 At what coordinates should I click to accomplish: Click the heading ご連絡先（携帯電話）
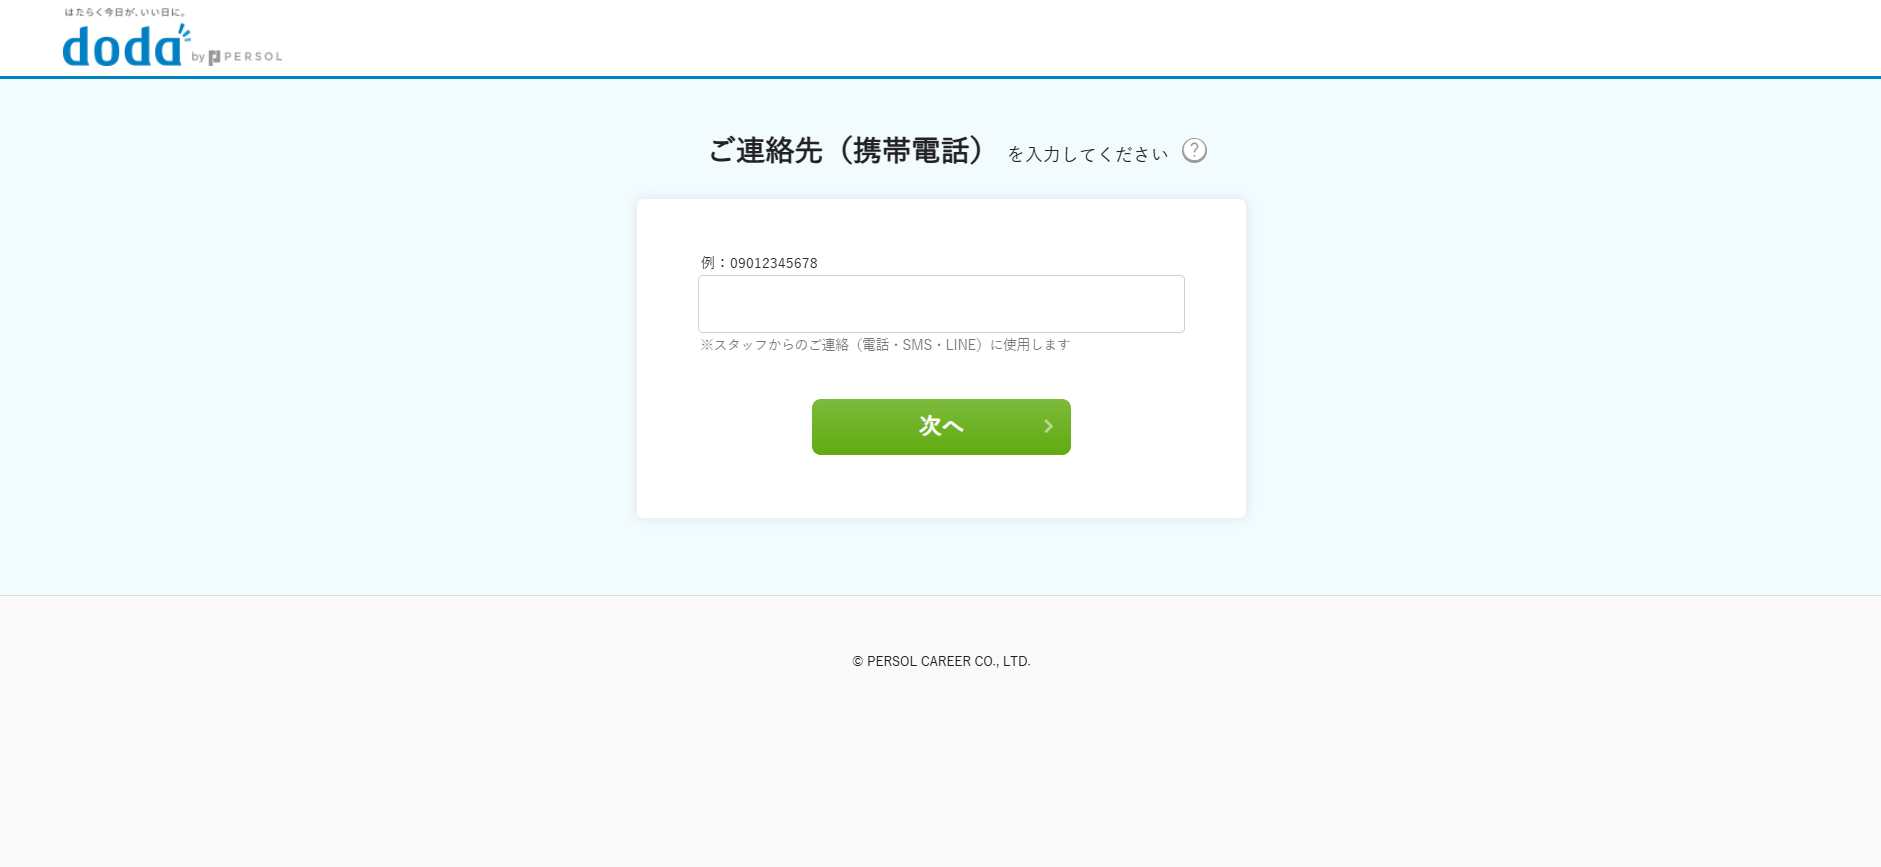coord(846,151)
